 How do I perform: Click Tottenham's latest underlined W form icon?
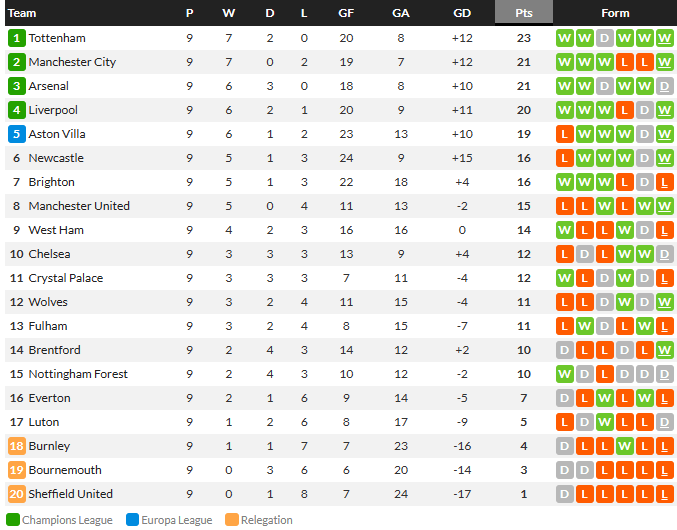[664, 38]
